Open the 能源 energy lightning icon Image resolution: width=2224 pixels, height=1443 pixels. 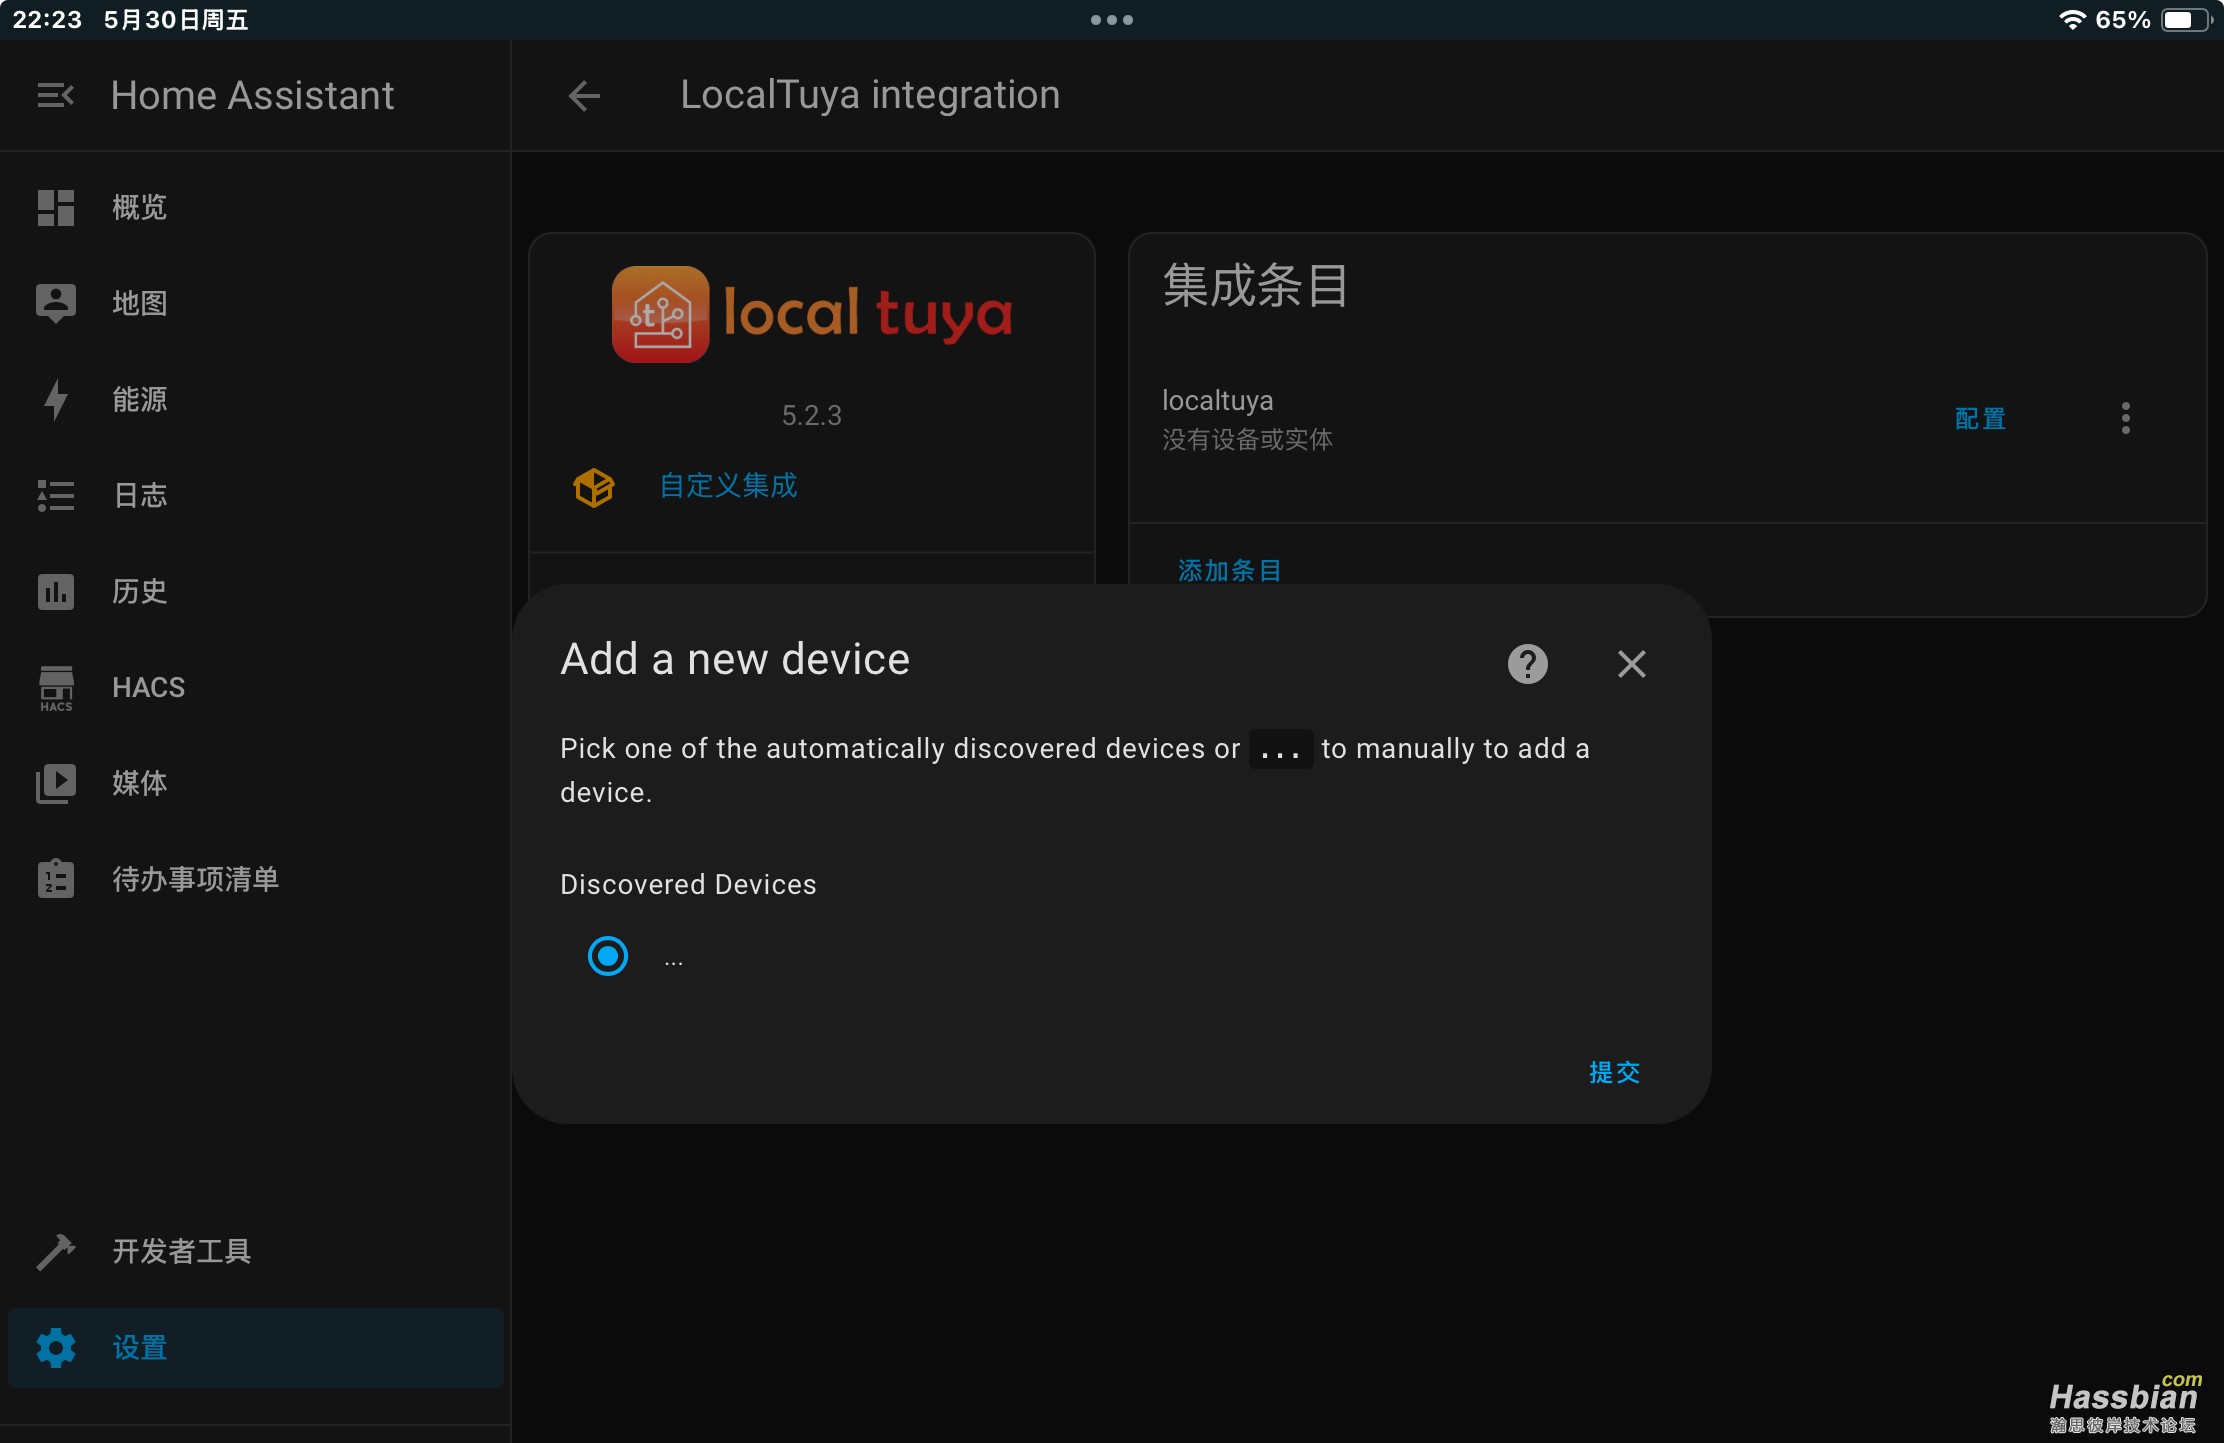56,399
